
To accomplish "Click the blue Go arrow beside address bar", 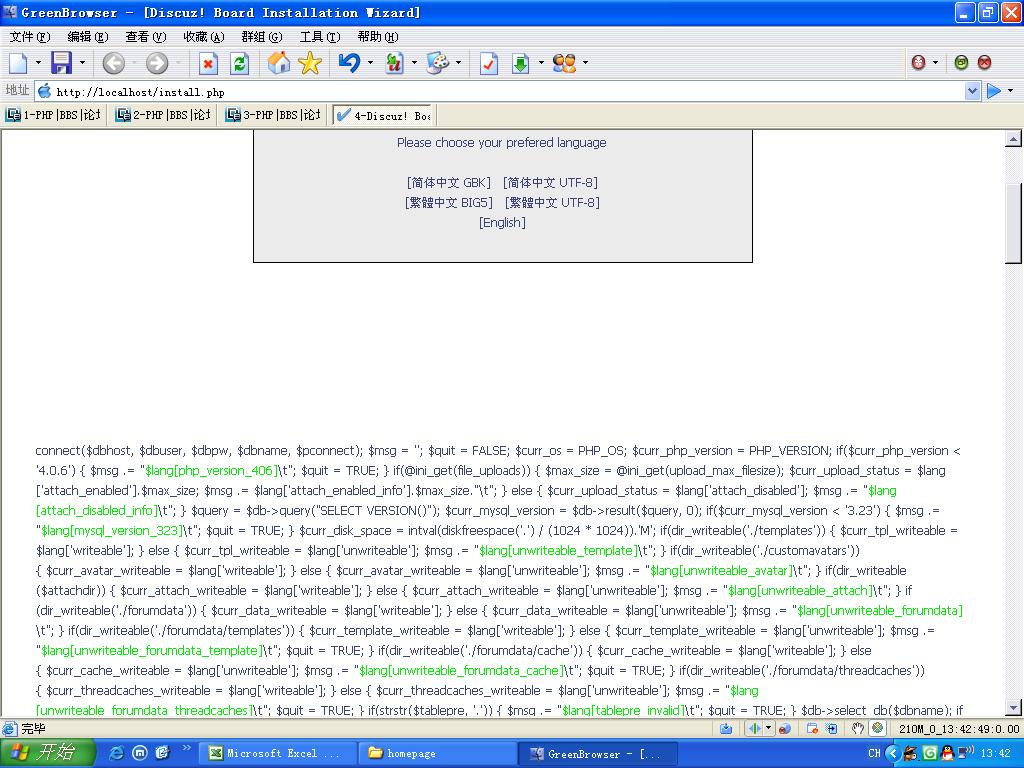I will point(994,91).
